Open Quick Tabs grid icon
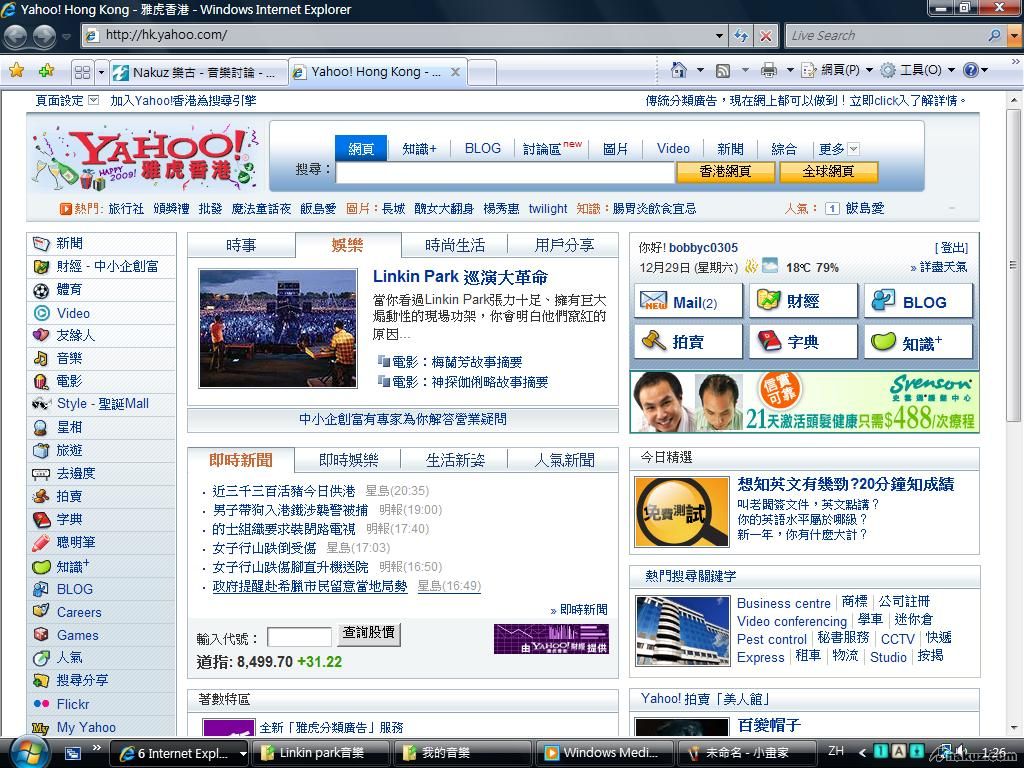Screen dimensions: 1024x768 coord(82,72)
